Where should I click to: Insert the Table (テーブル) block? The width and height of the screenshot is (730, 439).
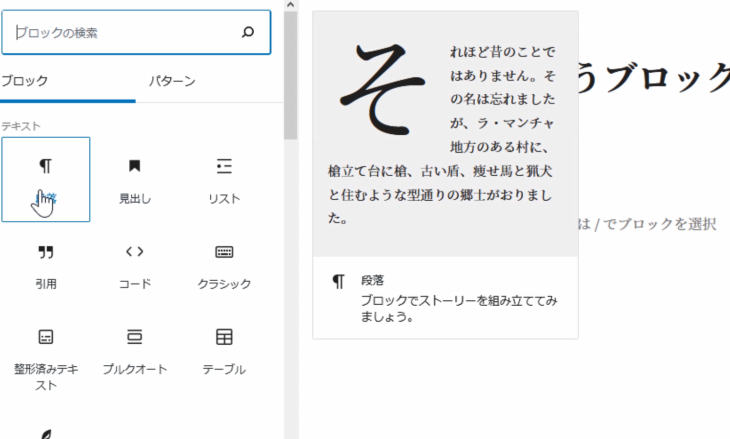pos(224,351)
